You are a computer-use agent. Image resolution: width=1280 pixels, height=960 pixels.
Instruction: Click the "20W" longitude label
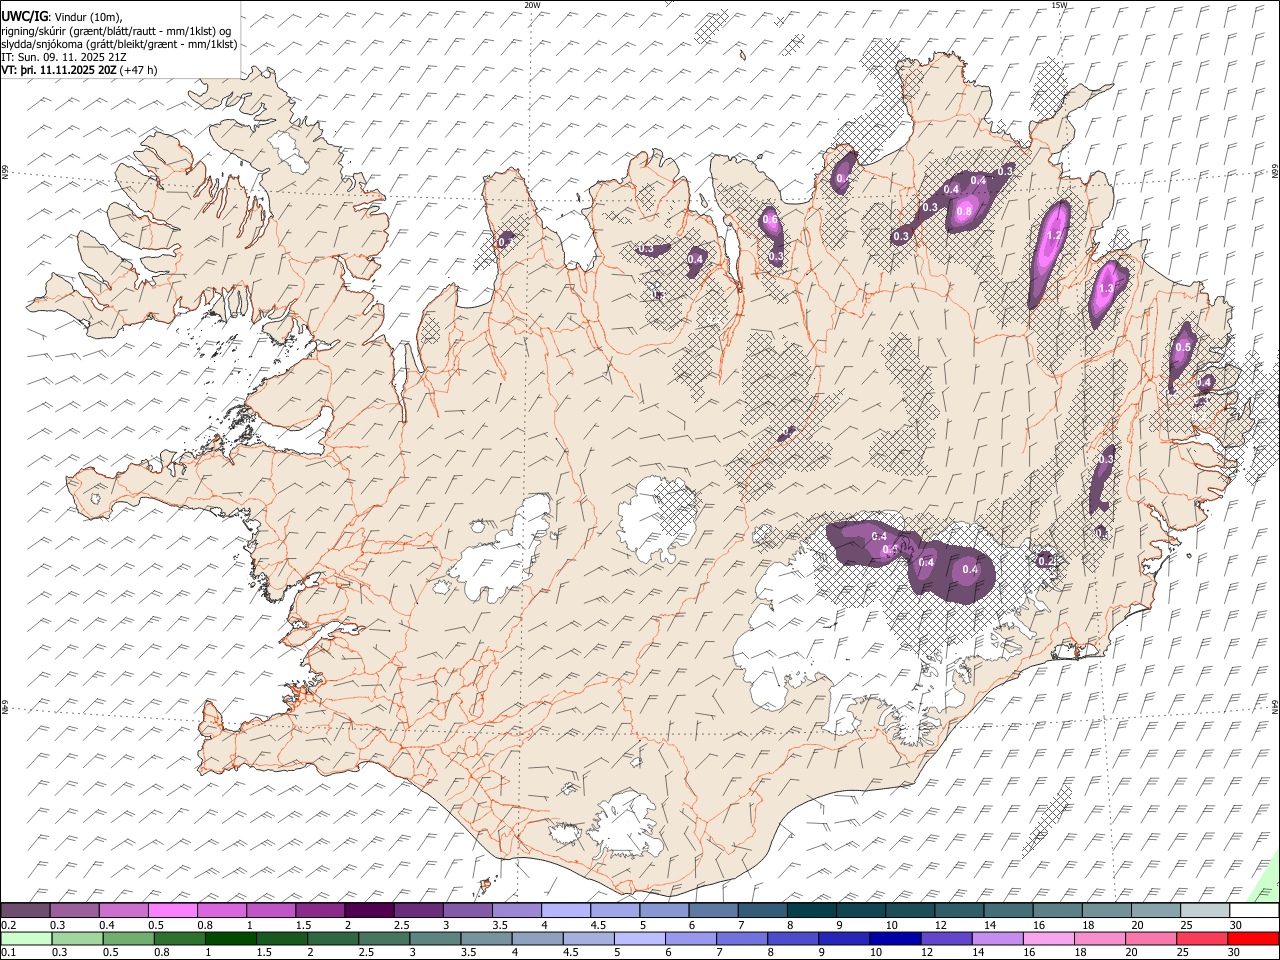coord(532,5)
